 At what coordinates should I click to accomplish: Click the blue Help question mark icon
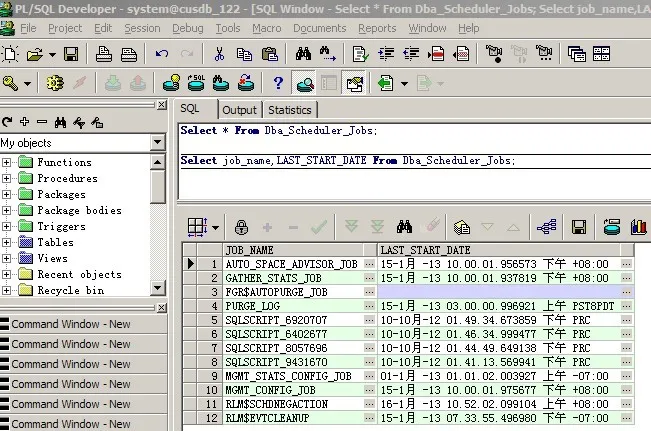tap(278, 83)
